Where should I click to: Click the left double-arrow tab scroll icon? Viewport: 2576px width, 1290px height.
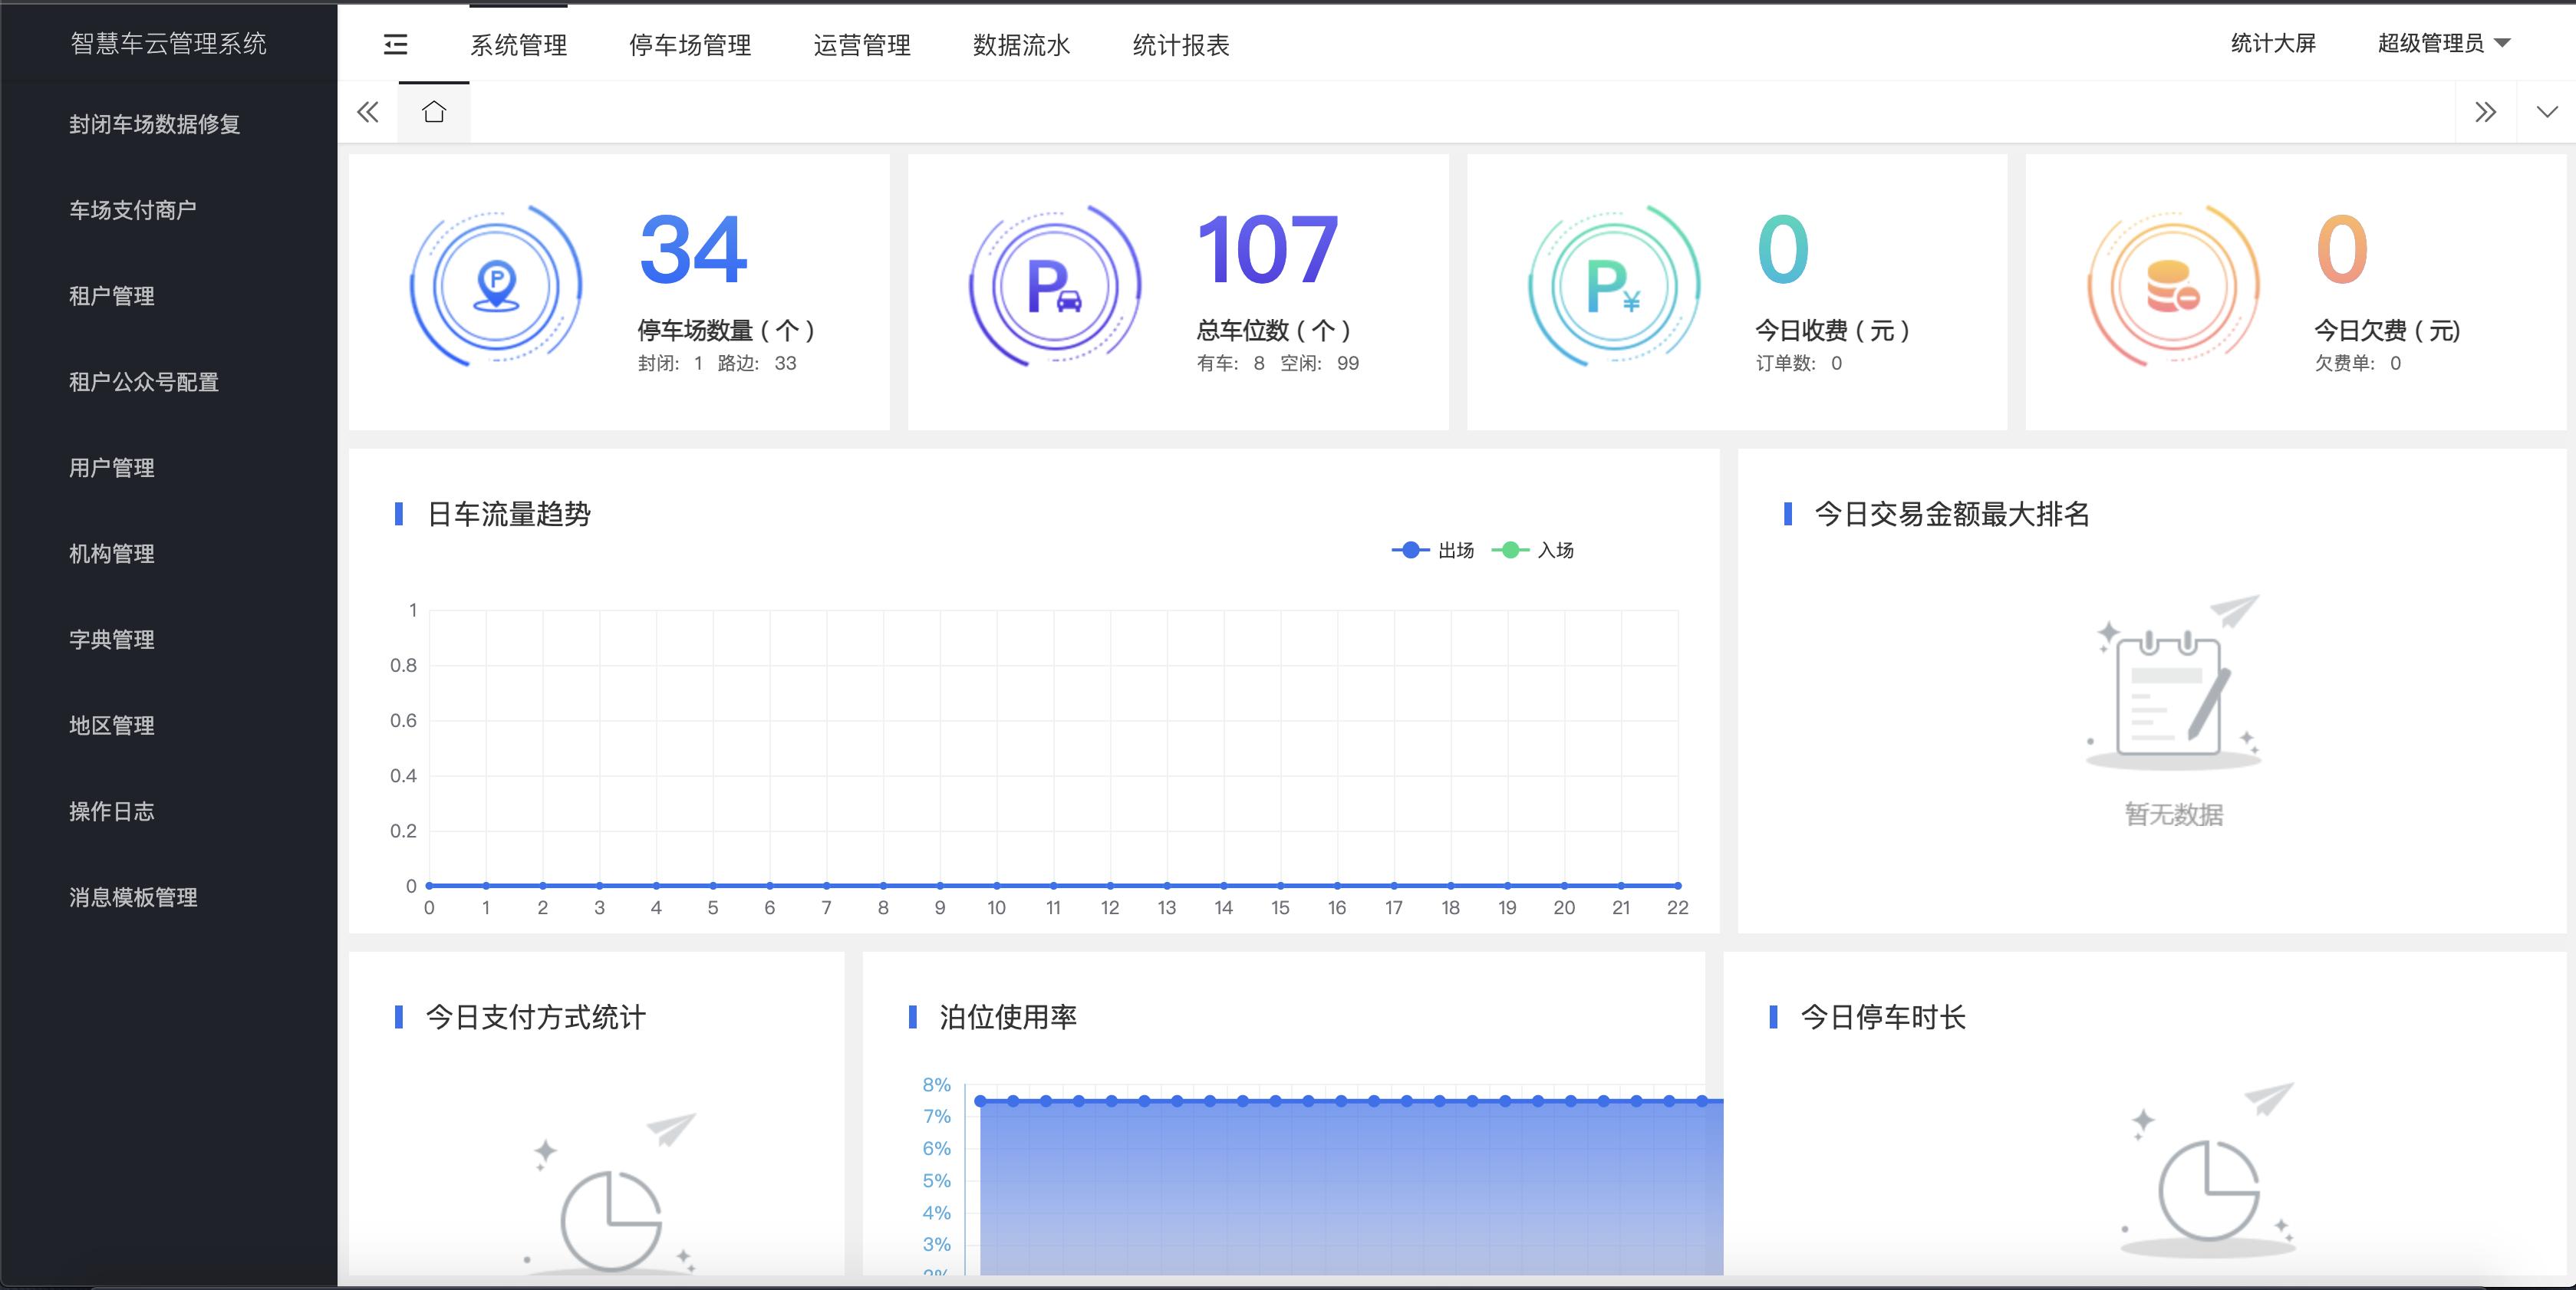click(x=367, y=113)
